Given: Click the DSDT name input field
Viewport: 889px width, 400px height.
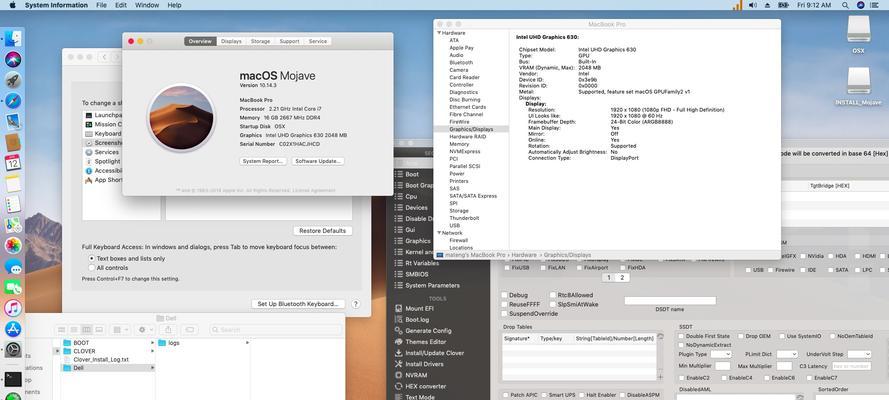Looking at the screenshot, I should pos(670,300).
